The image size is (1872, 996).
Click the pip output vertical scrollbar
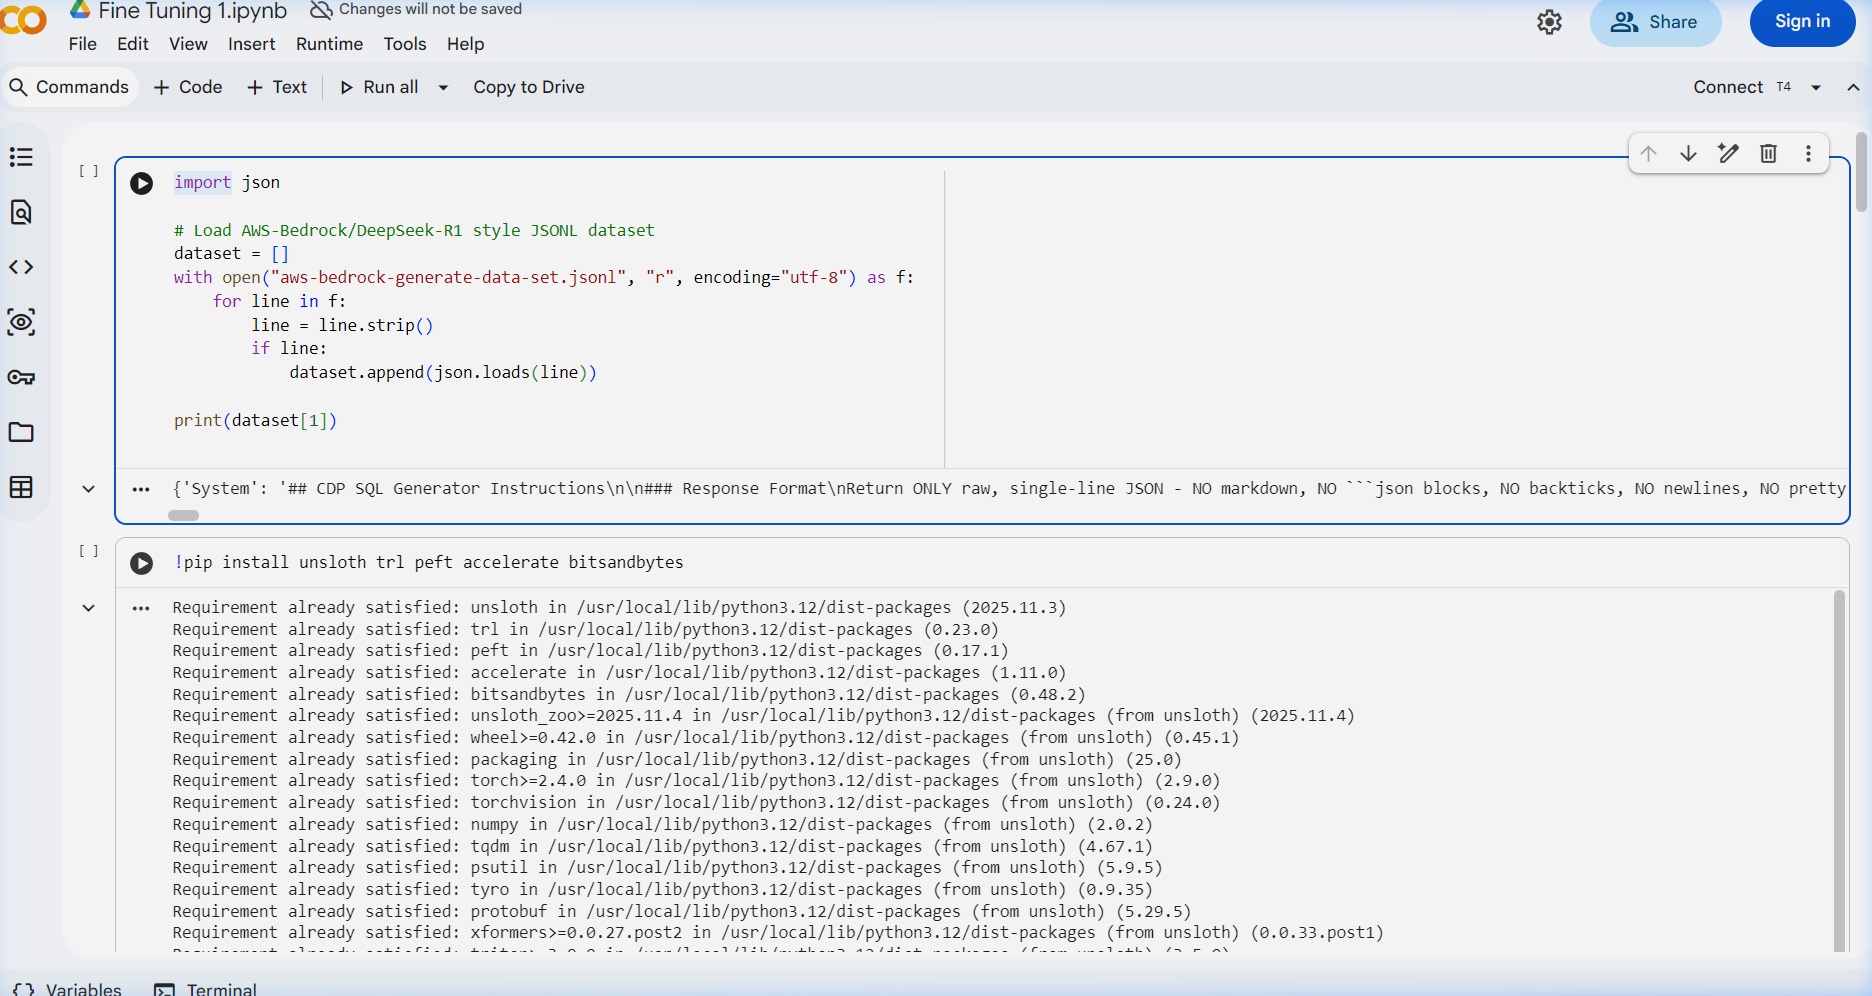[1839, 770]
